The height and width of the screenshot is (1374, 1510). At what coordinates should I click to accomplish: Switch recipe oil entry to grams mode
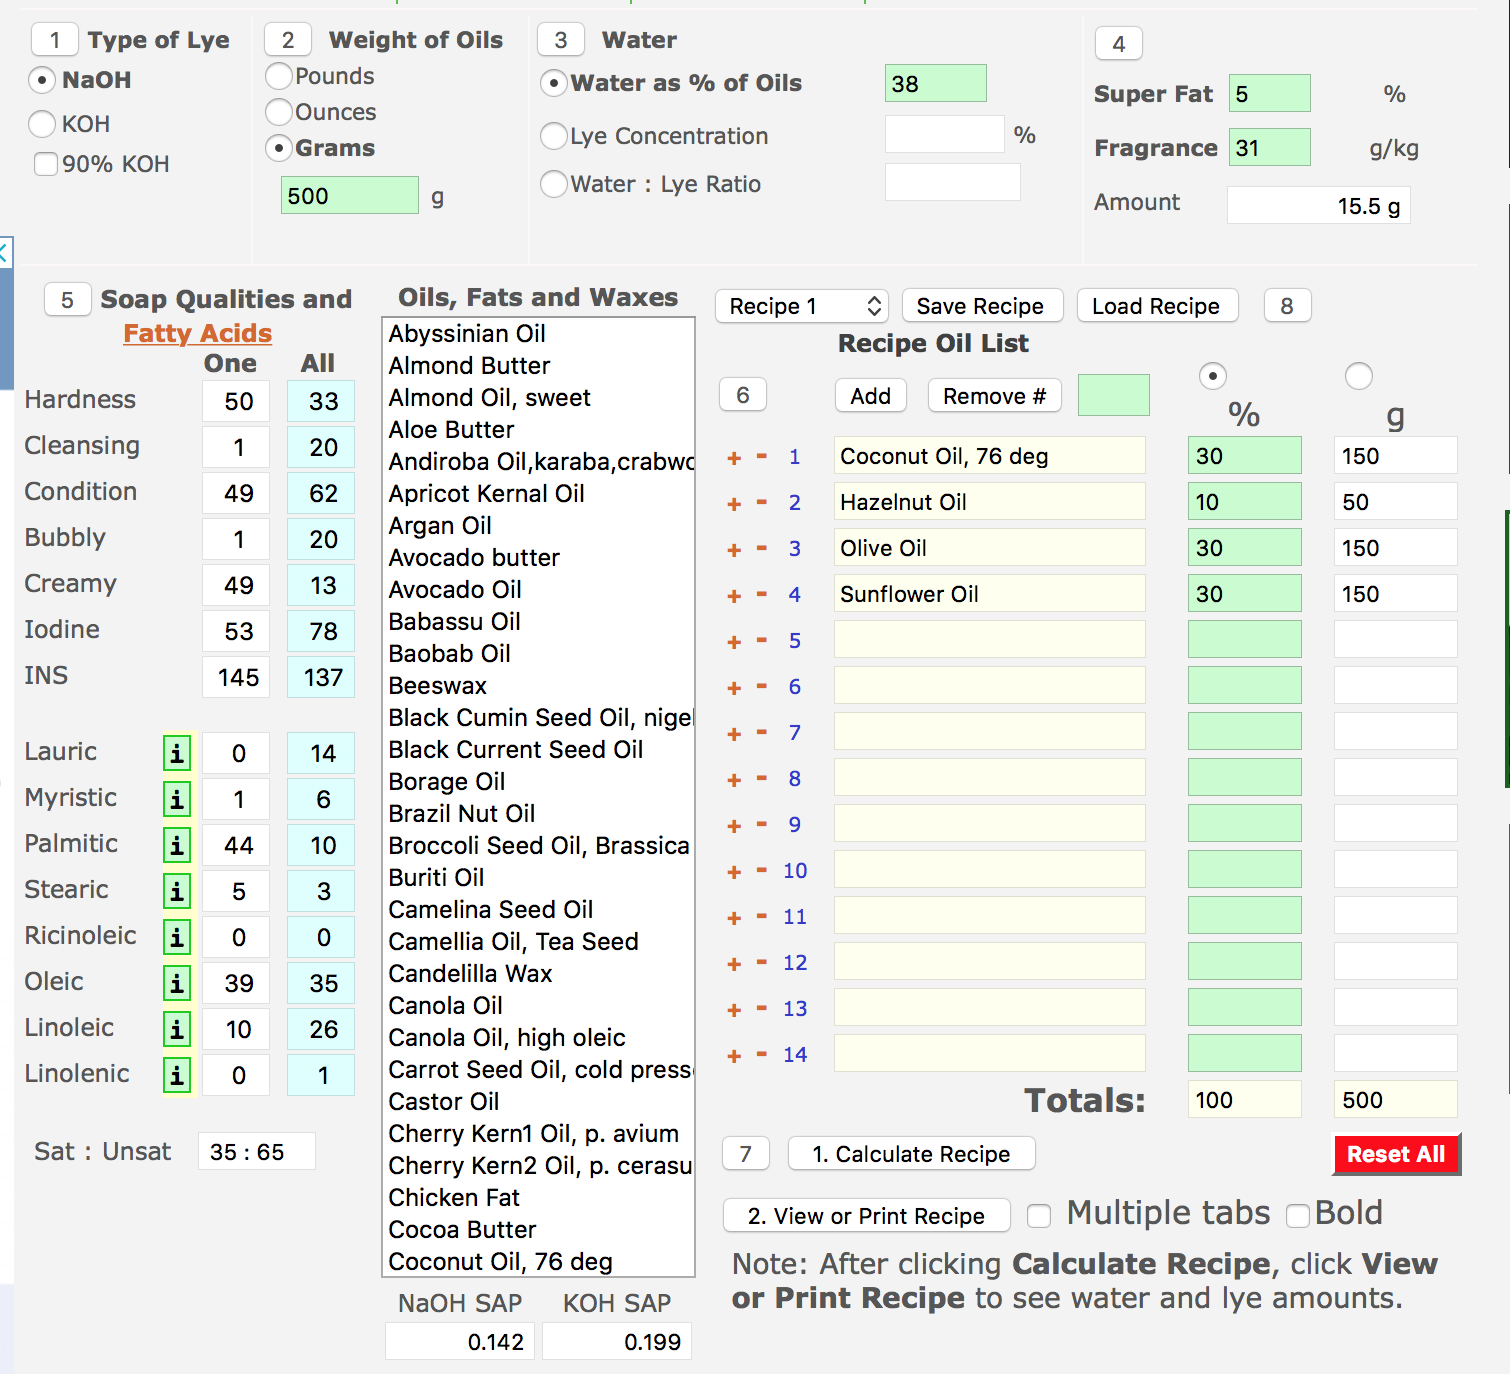[1359, 376]
